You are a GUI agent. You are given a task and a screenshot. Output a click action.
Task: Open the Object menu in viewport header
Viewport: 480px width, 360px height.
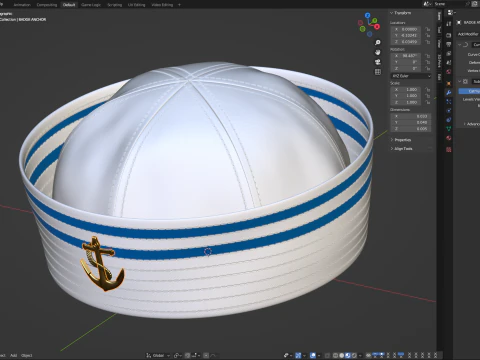coord(27,356)
